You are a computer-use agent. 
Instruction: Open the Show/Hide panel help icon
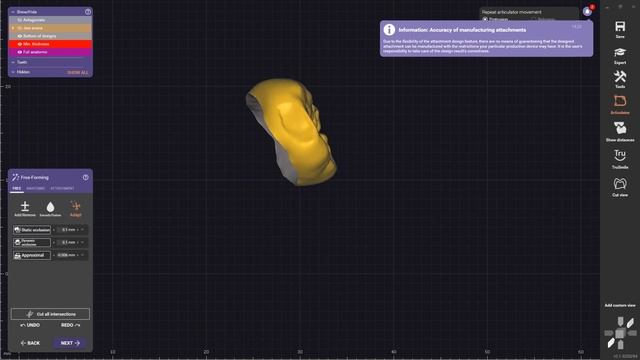pos(88,12)
